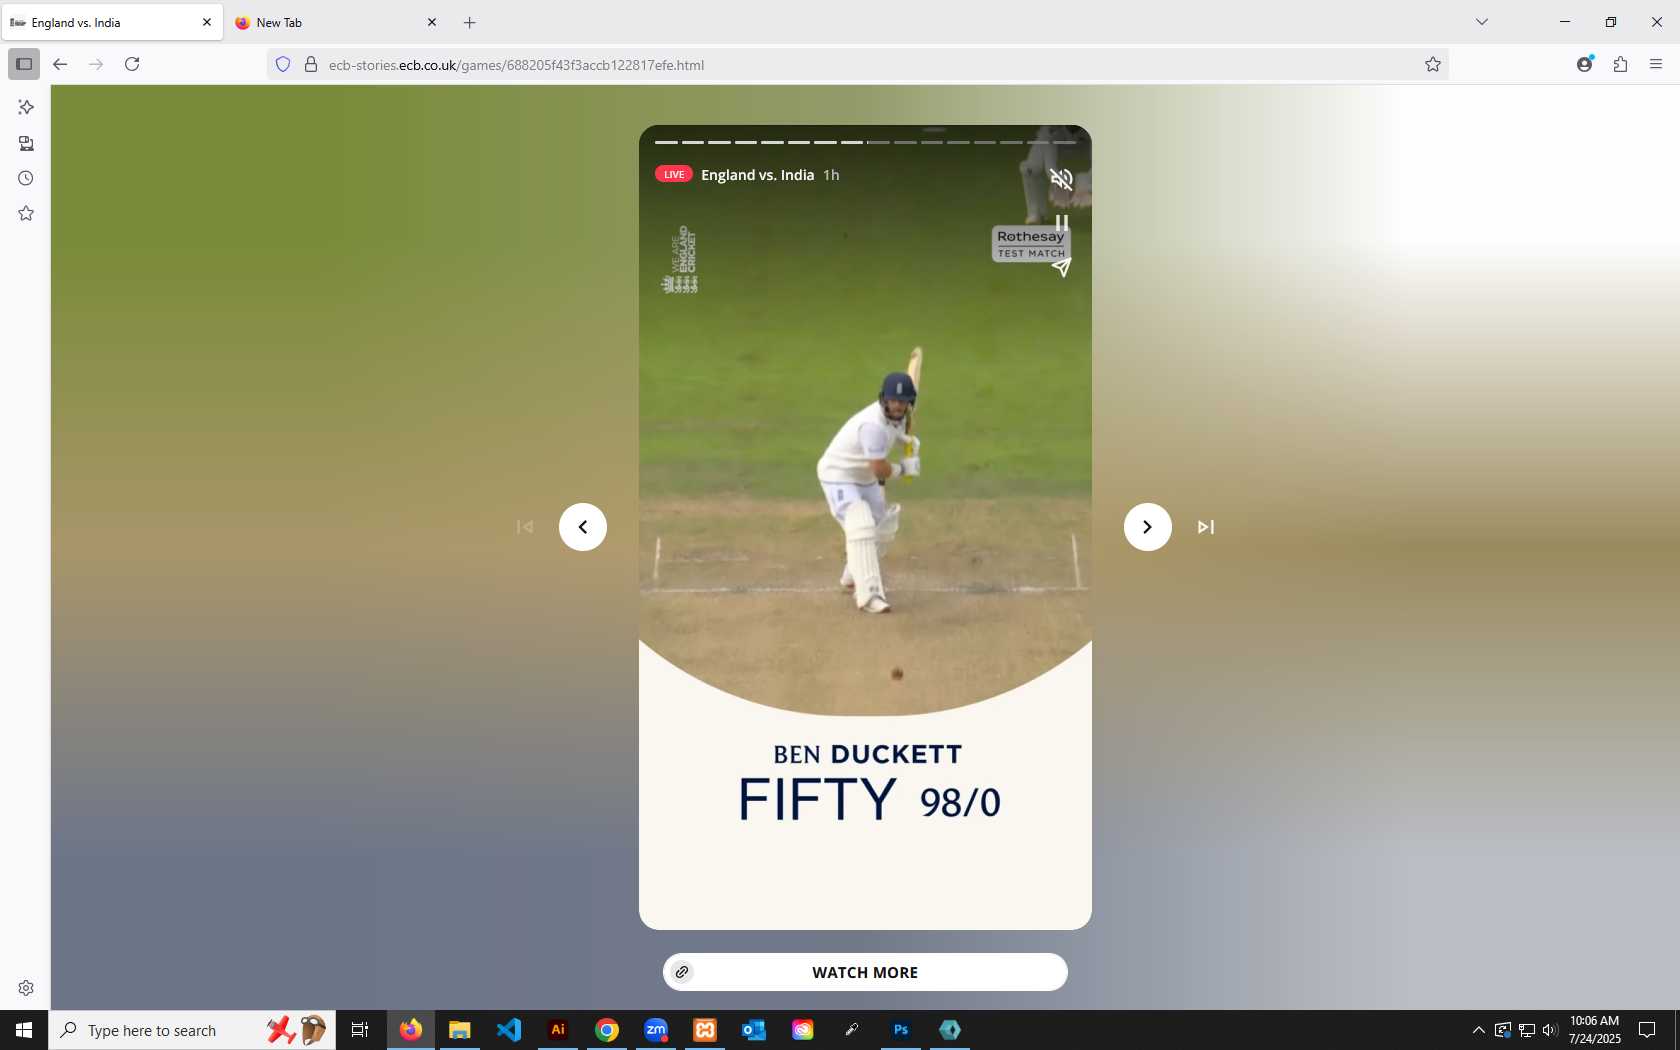Viewport: 1680px width, 1050px height.
Task: Open File Explorer from the taskbar
Action: pos(459,1030)
